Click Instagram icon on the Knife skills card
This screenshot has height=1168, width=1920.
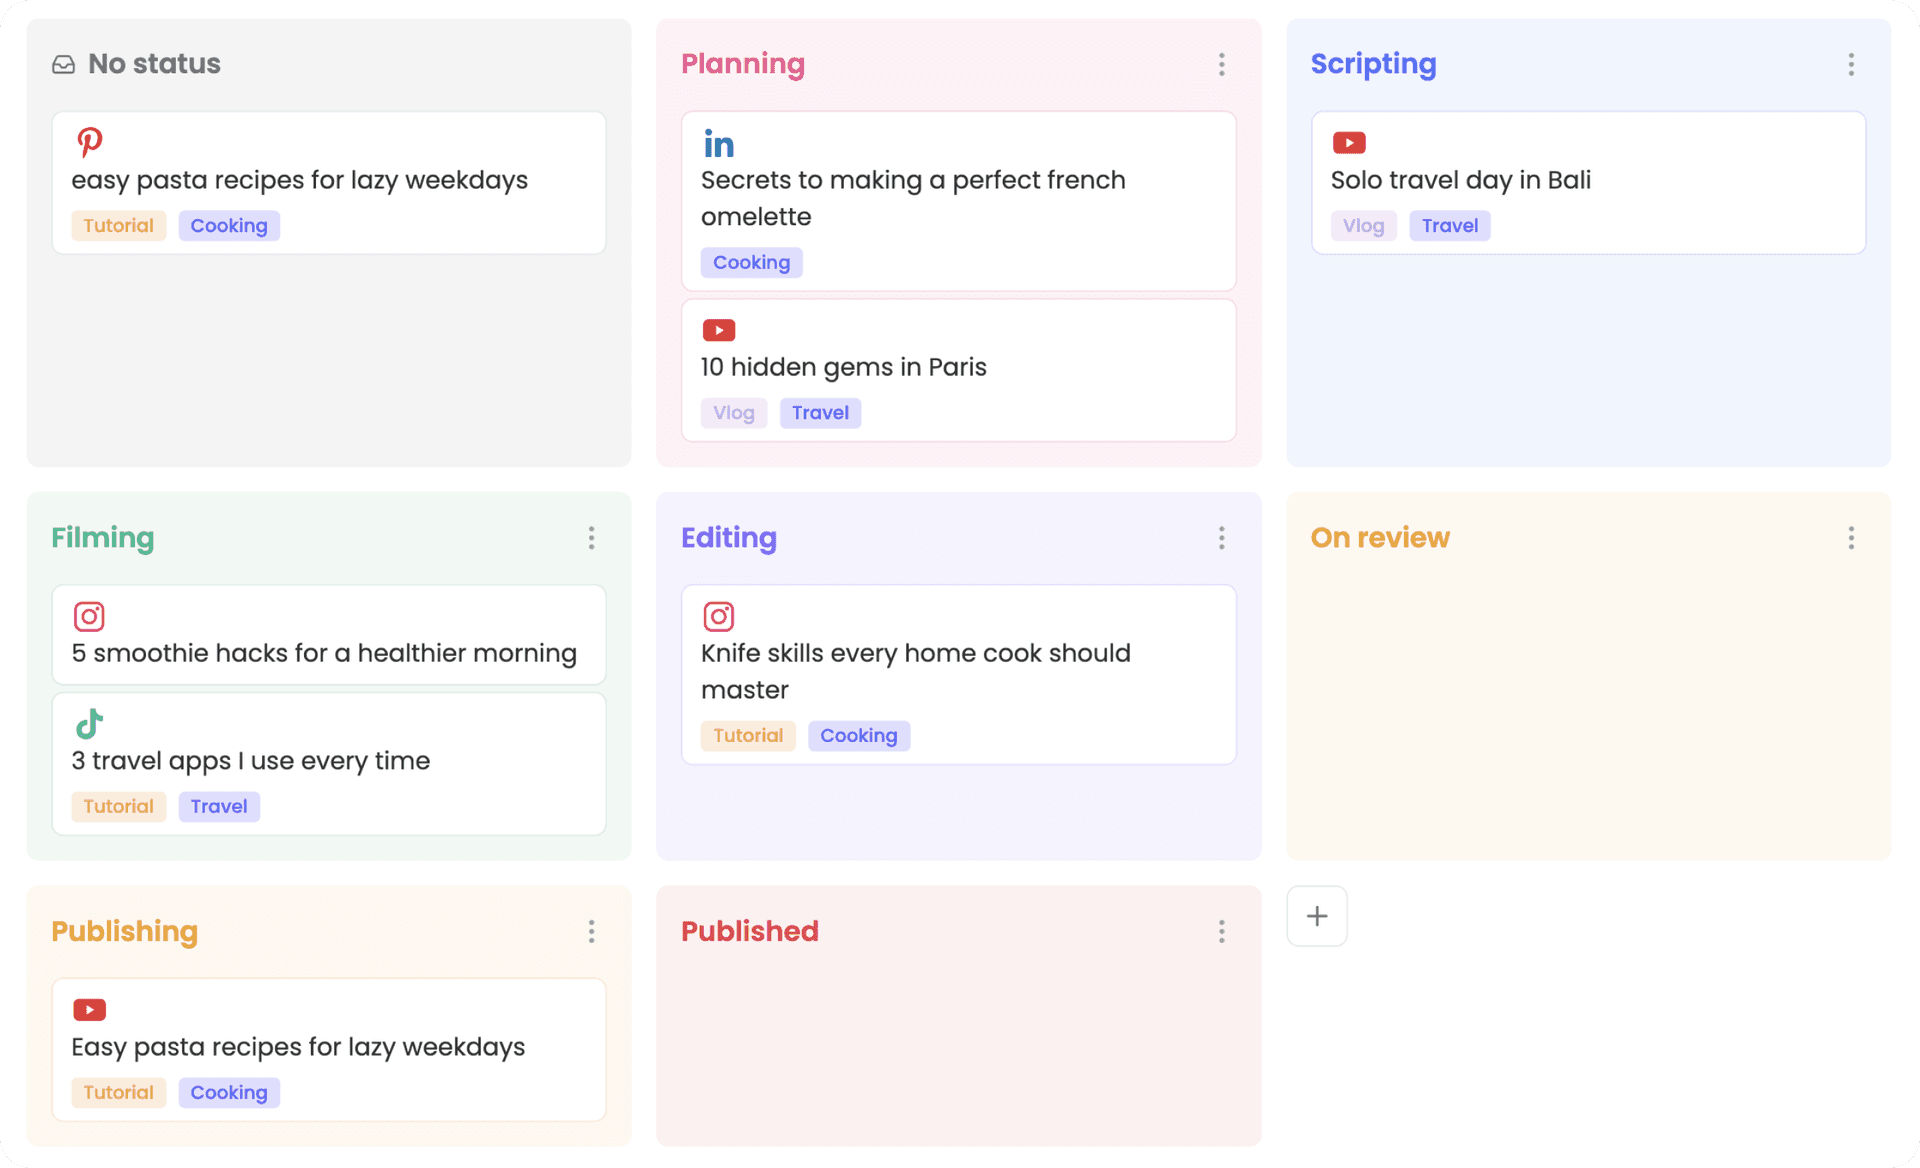point(719,616)
